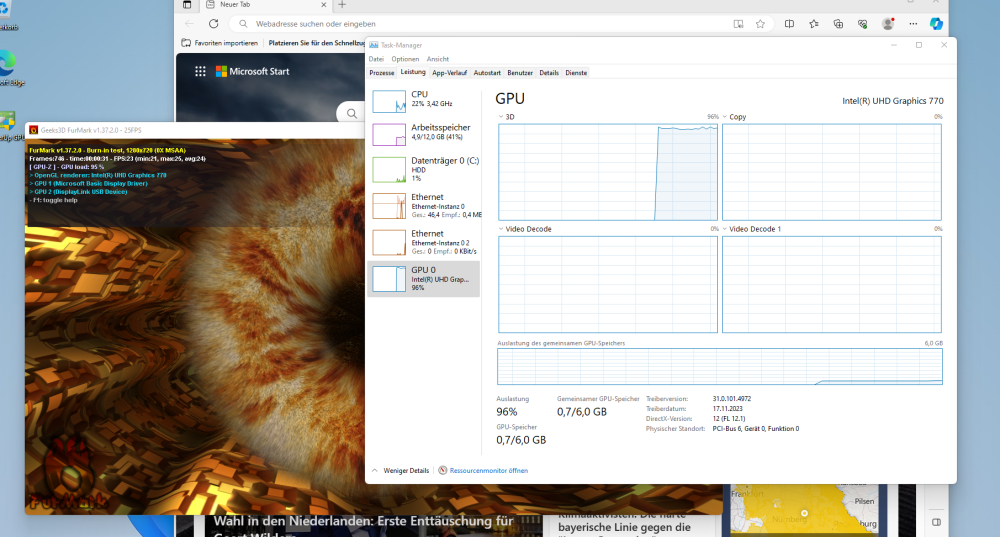
Task: Open Microsoft Edge desktop shortcut
Action: (9, 69)
